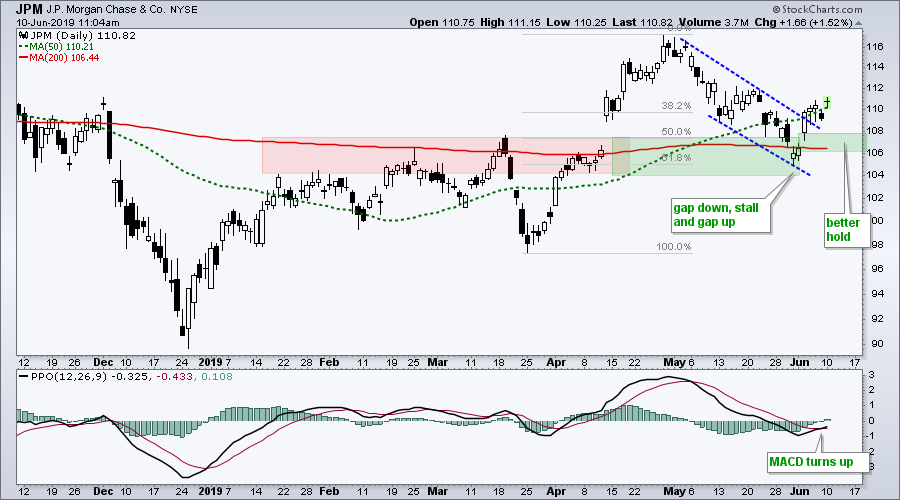Click the High 111.15 value
The width and height of the screenshot is (900, 500).
[508, 22]
